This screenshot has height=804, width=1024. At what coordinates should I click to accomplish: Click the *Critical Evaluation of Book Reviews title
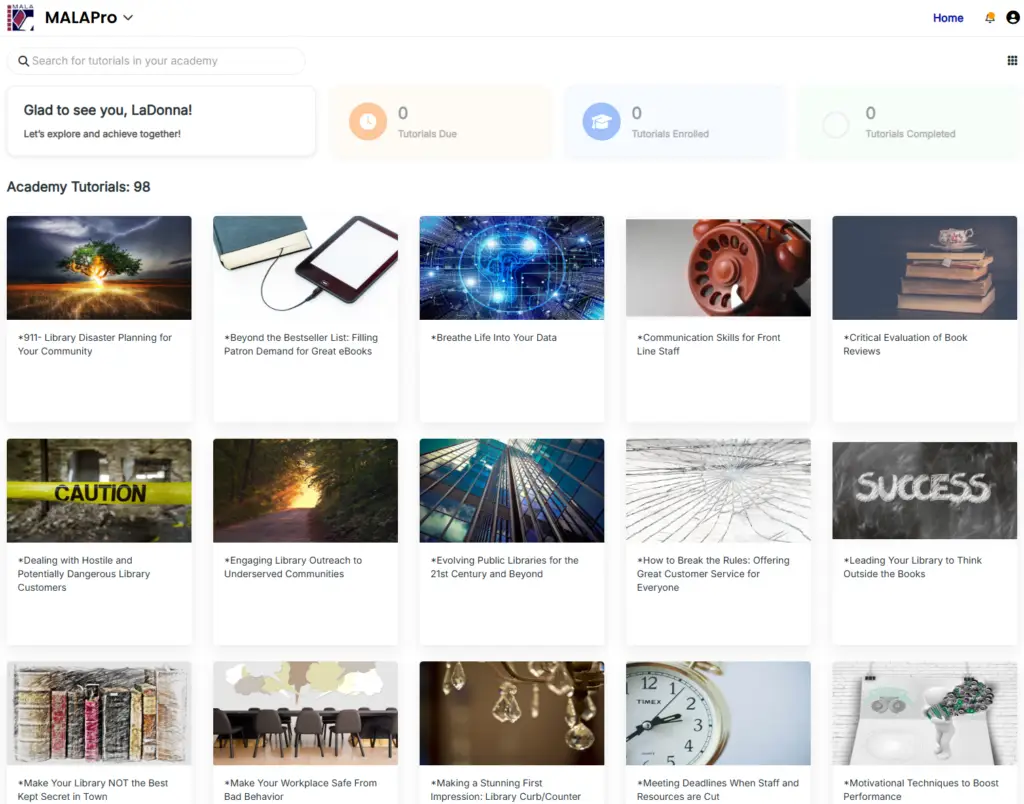pos(905,344)
